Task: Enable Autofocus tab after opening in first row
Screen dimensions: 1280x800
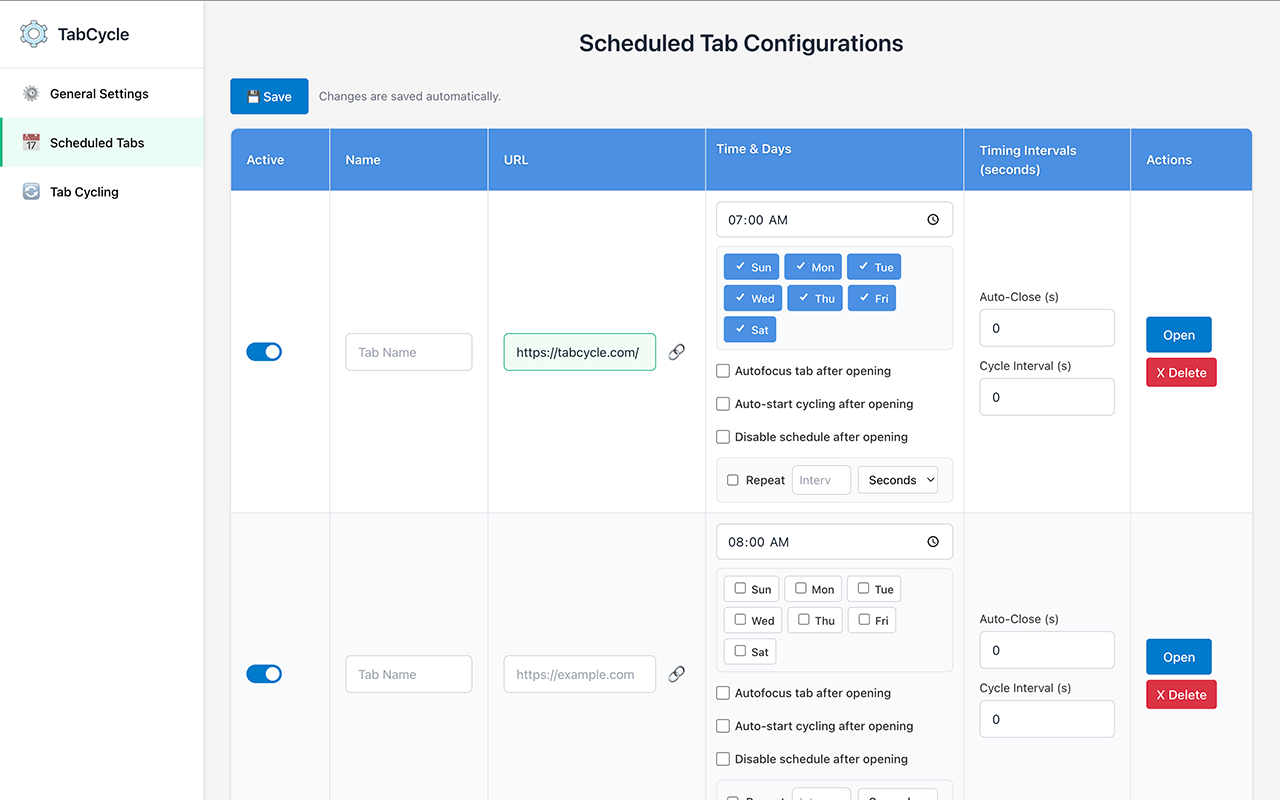Action: 723,371
